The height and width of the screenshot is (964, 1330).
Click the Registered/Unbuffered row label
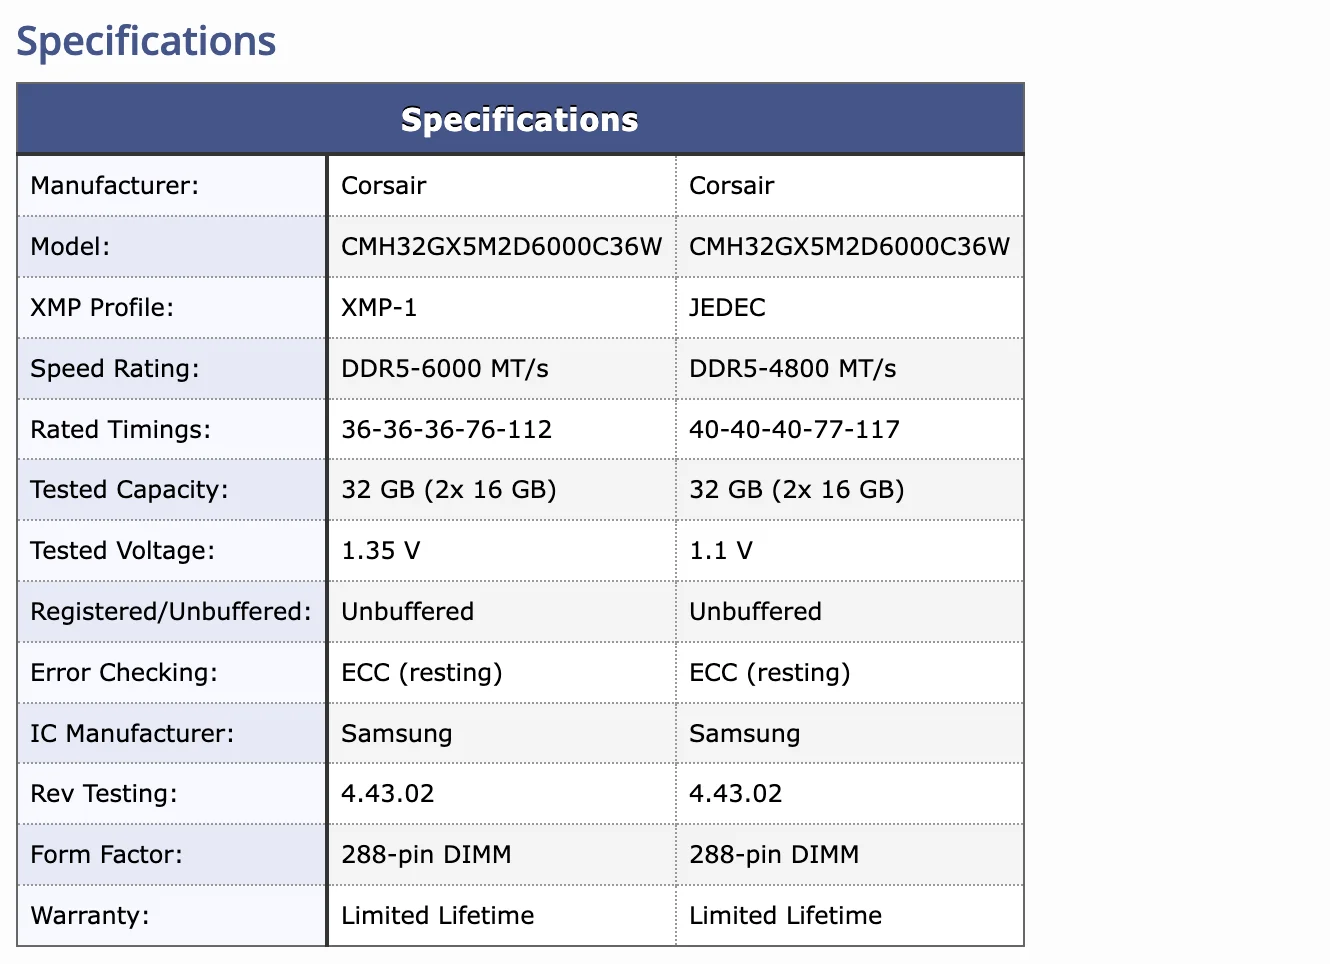(x=172, y=612)
